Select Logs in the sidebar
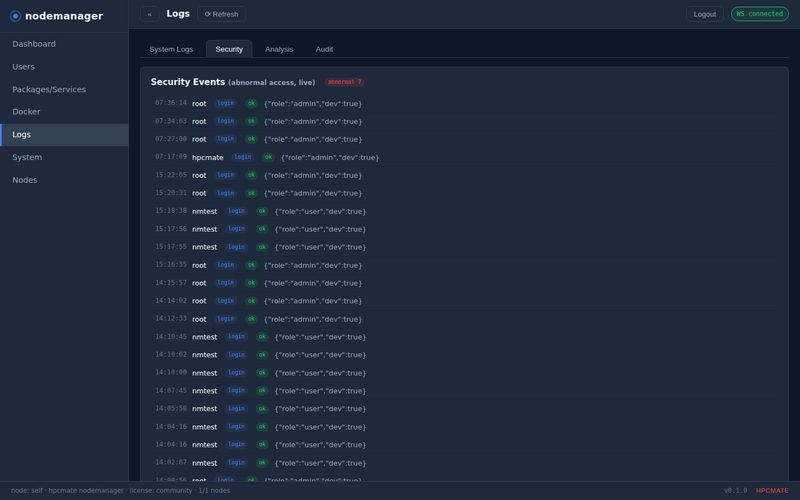The image size is (800, 500). (64, 135)
